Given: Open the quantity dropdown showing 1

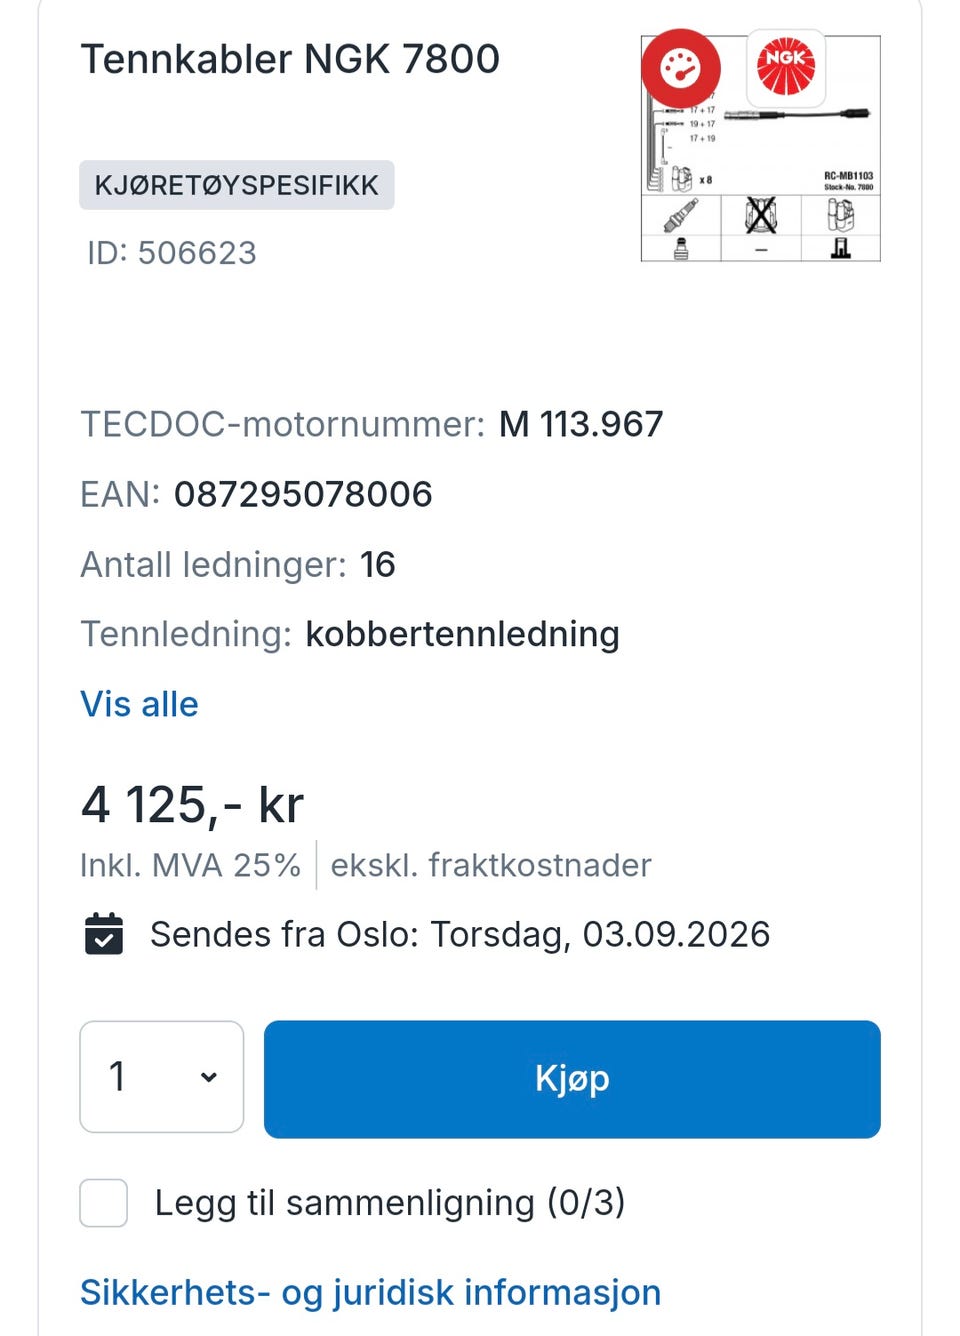Looking at the screenshot, I should 162,1077.
